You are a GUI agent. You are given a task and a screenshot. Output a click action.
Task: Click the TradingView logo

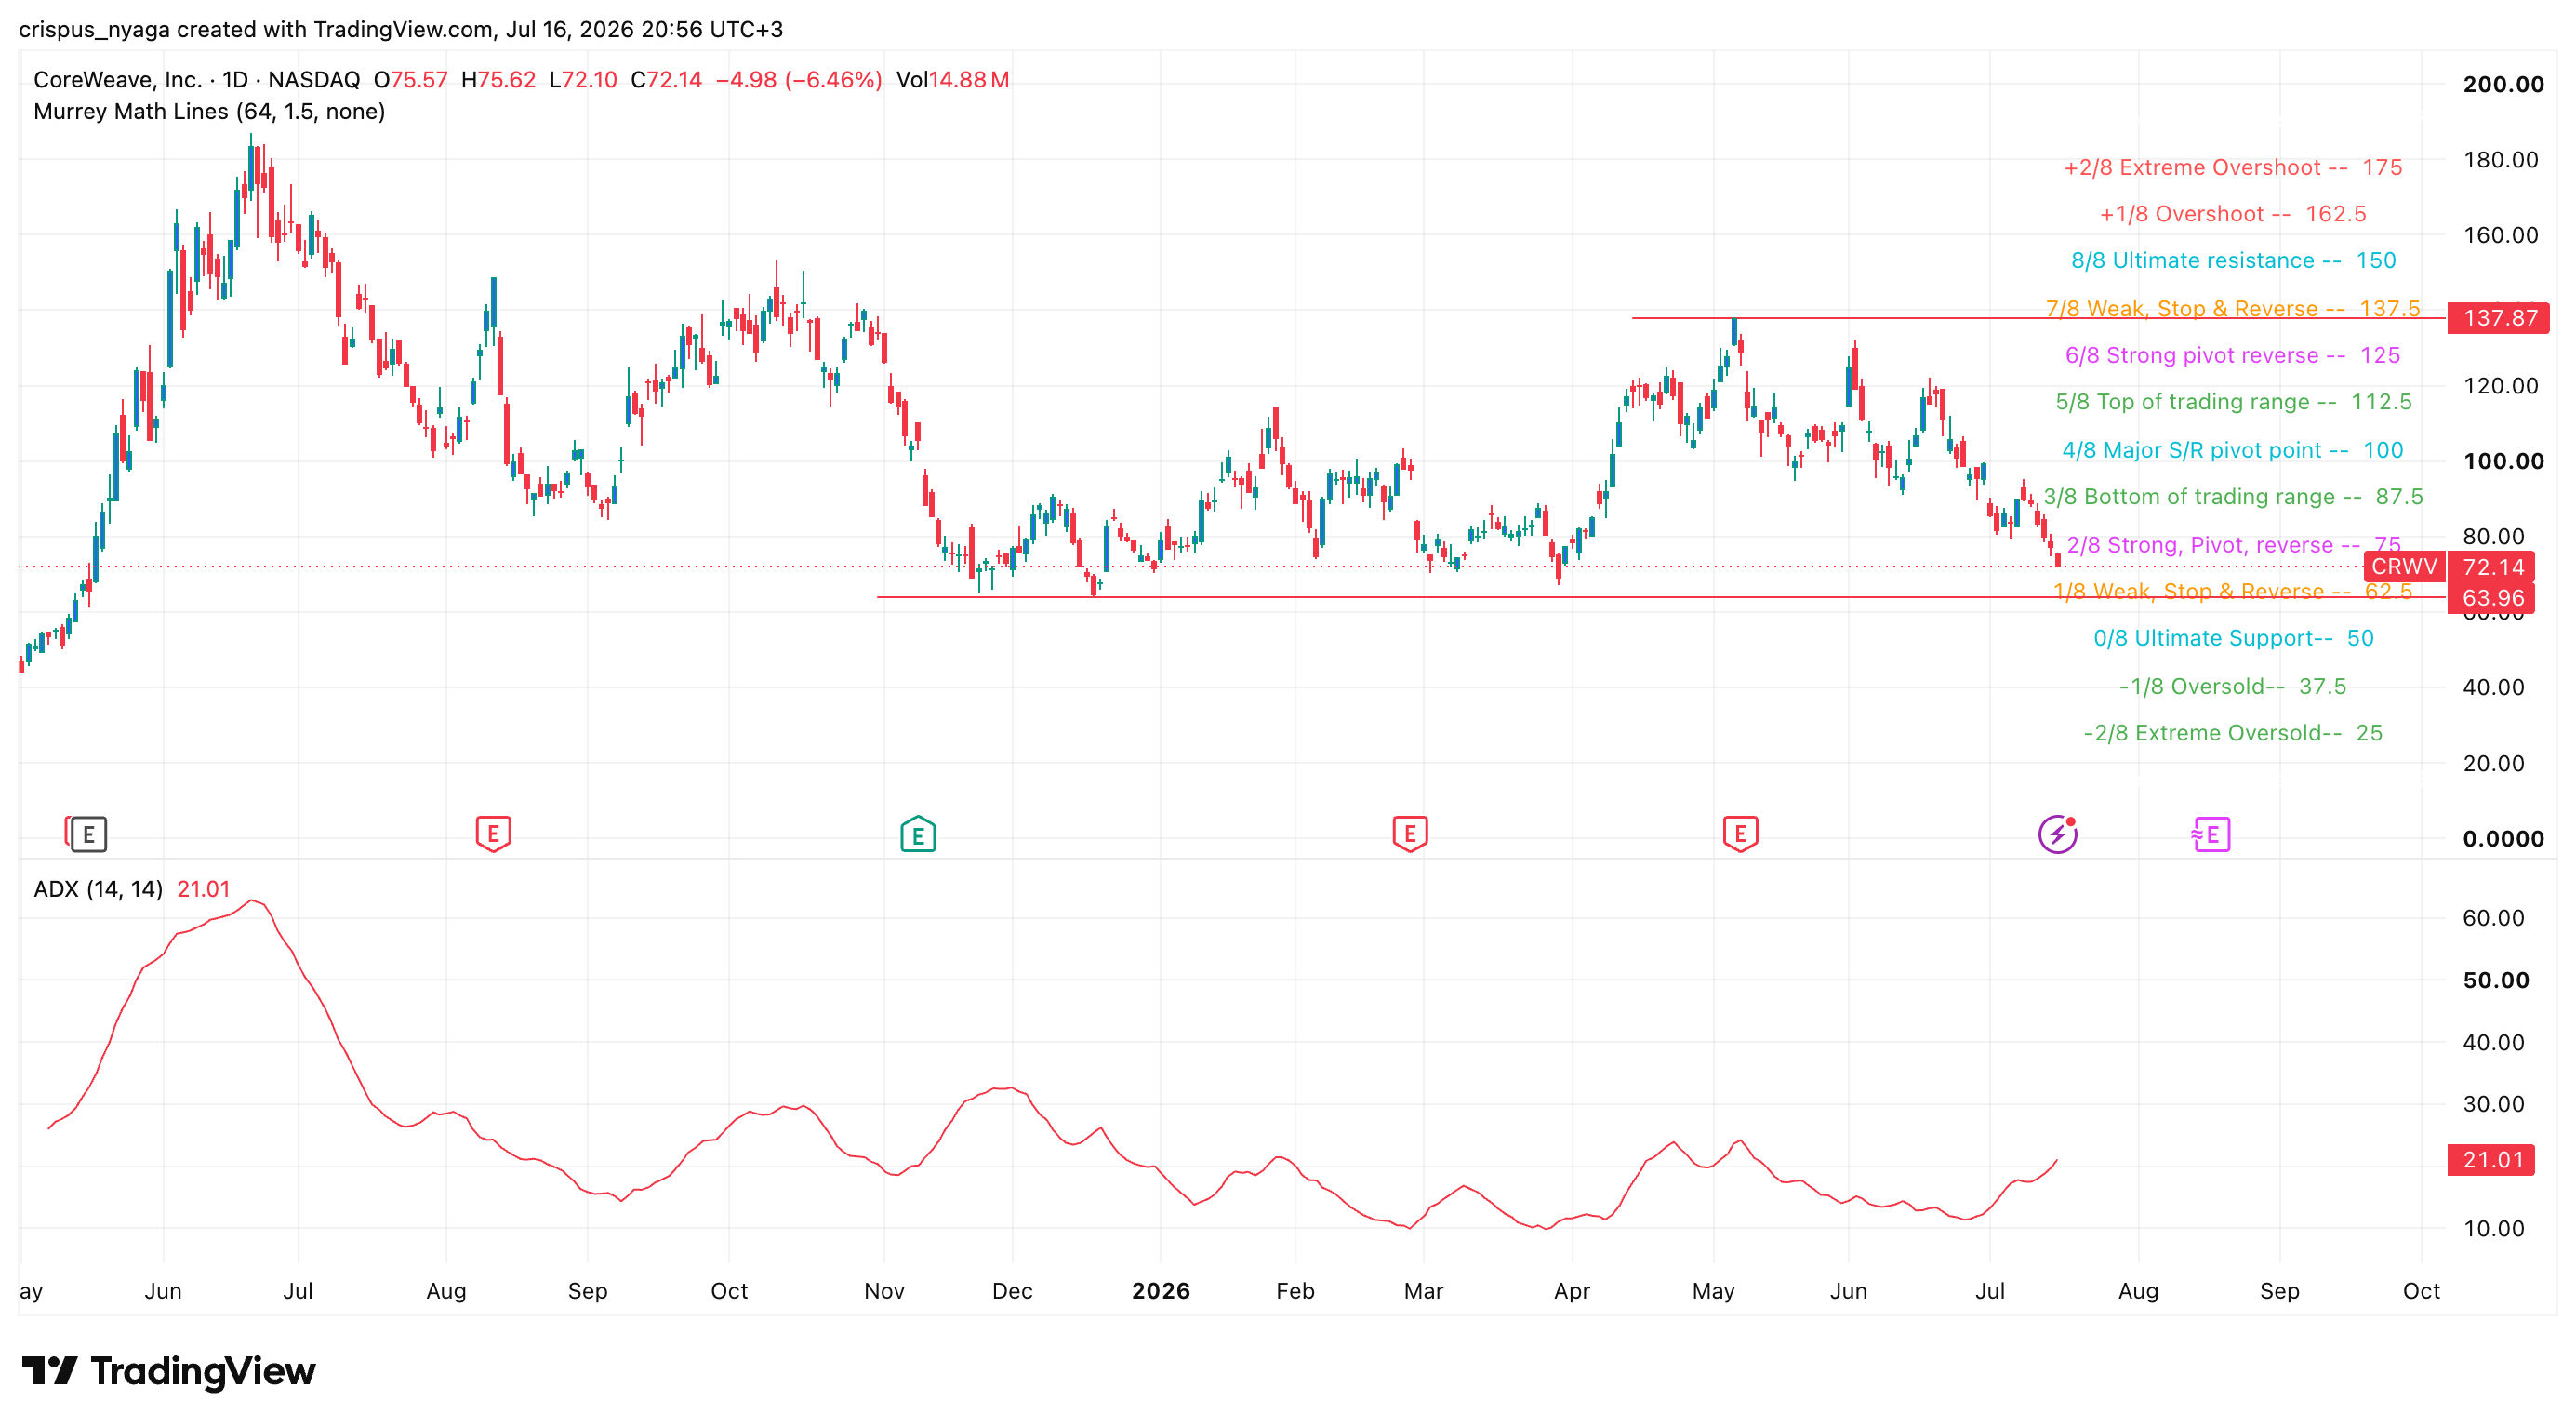(x=168, y=1370)
